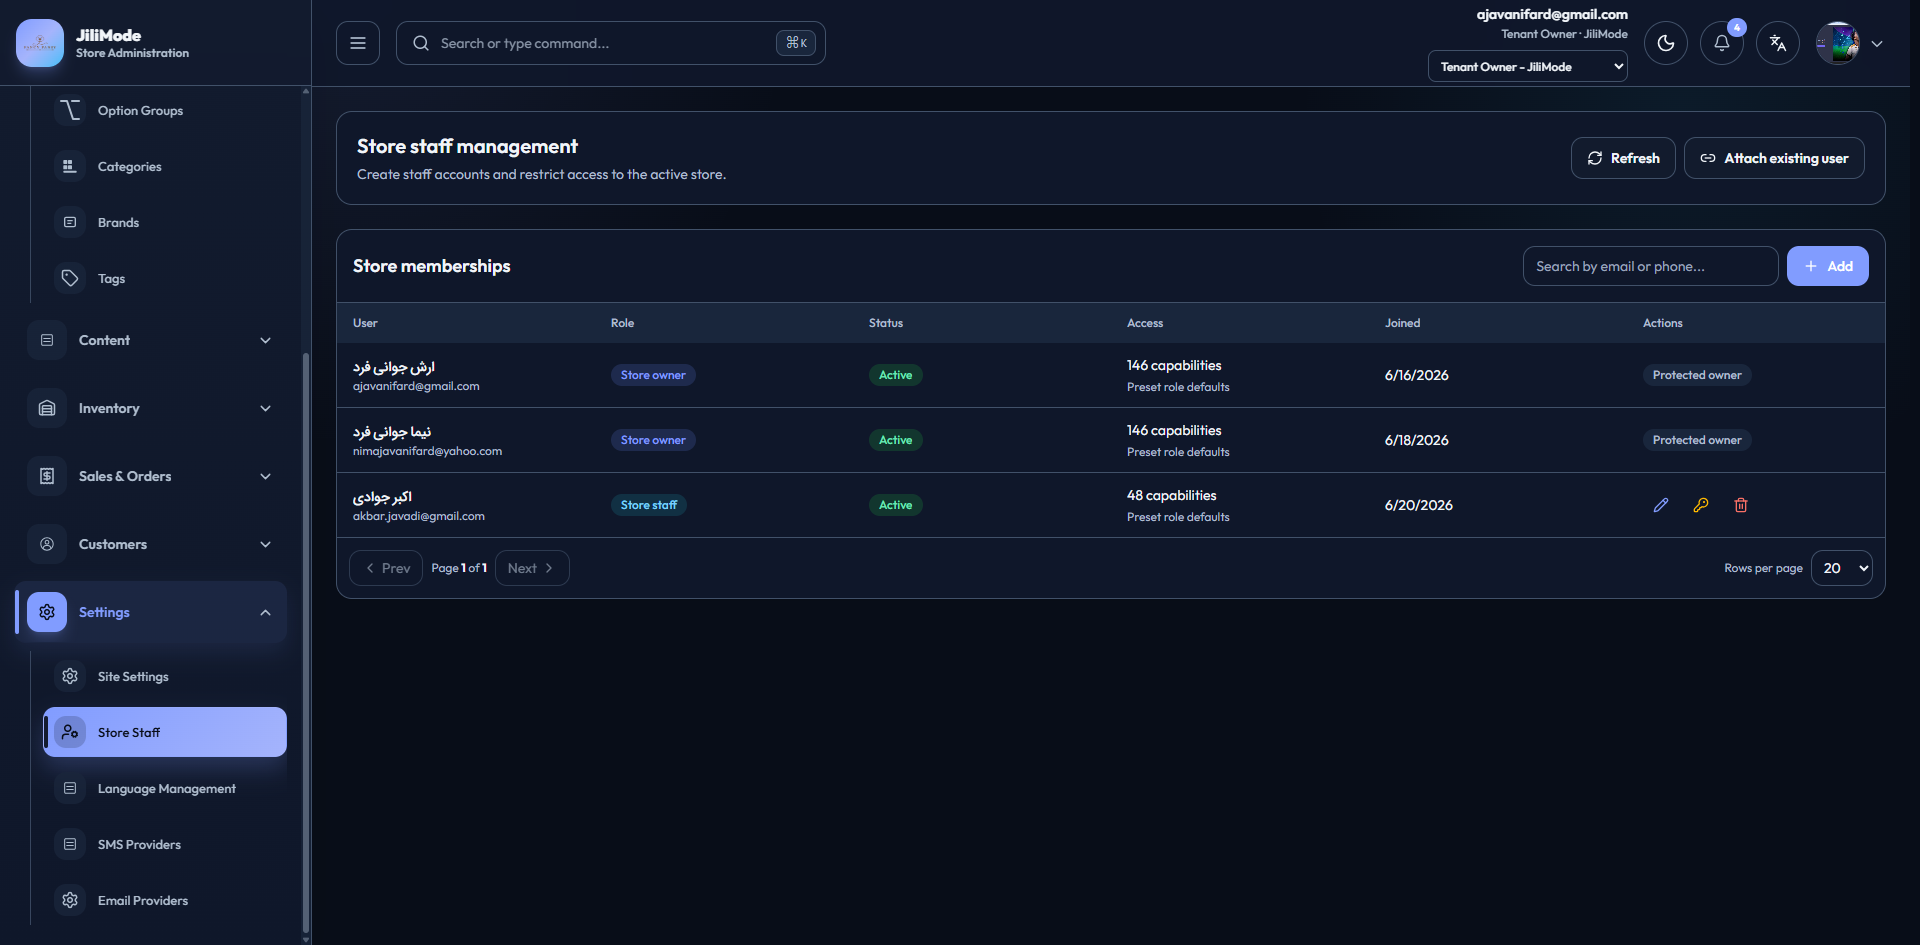Image resolution: width=1920 pixels, height=945 pixels.
Task: Edit akbar.javadi membership with pencil icon
Action: pos(1661,505)
